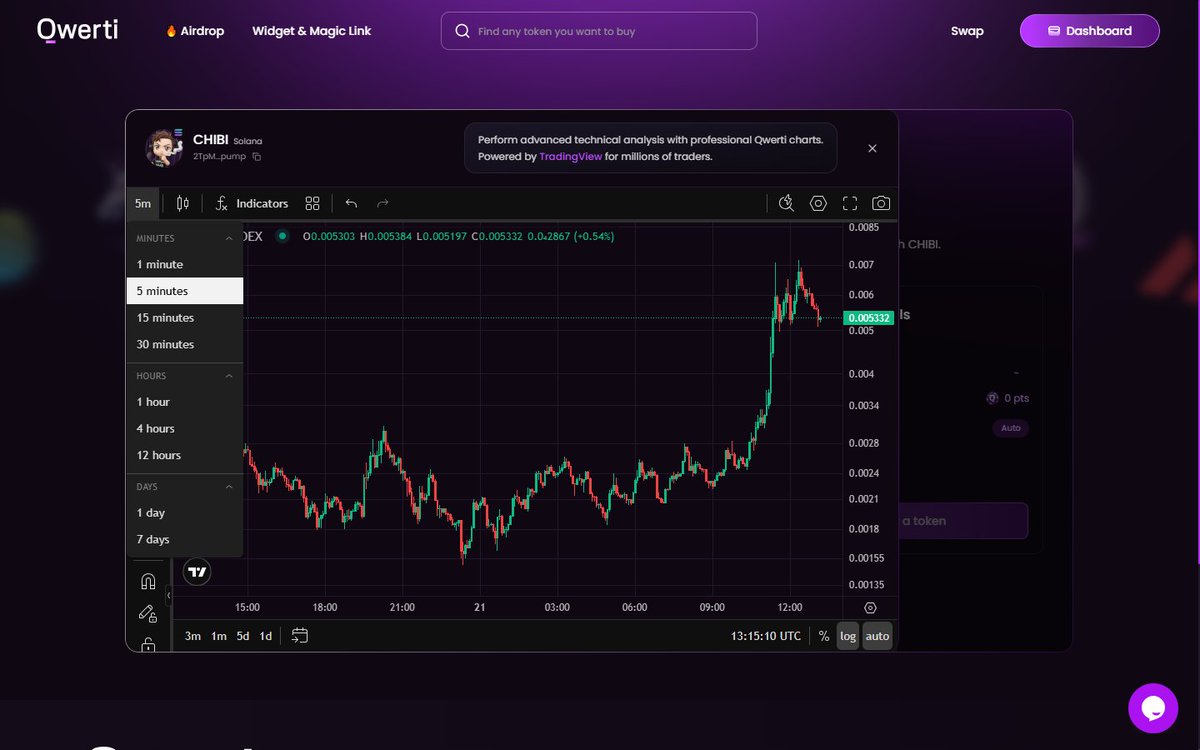Take a chart snapshot with camera icon
Viewport: 1200px width, 750px height.
tap(881, 203)
